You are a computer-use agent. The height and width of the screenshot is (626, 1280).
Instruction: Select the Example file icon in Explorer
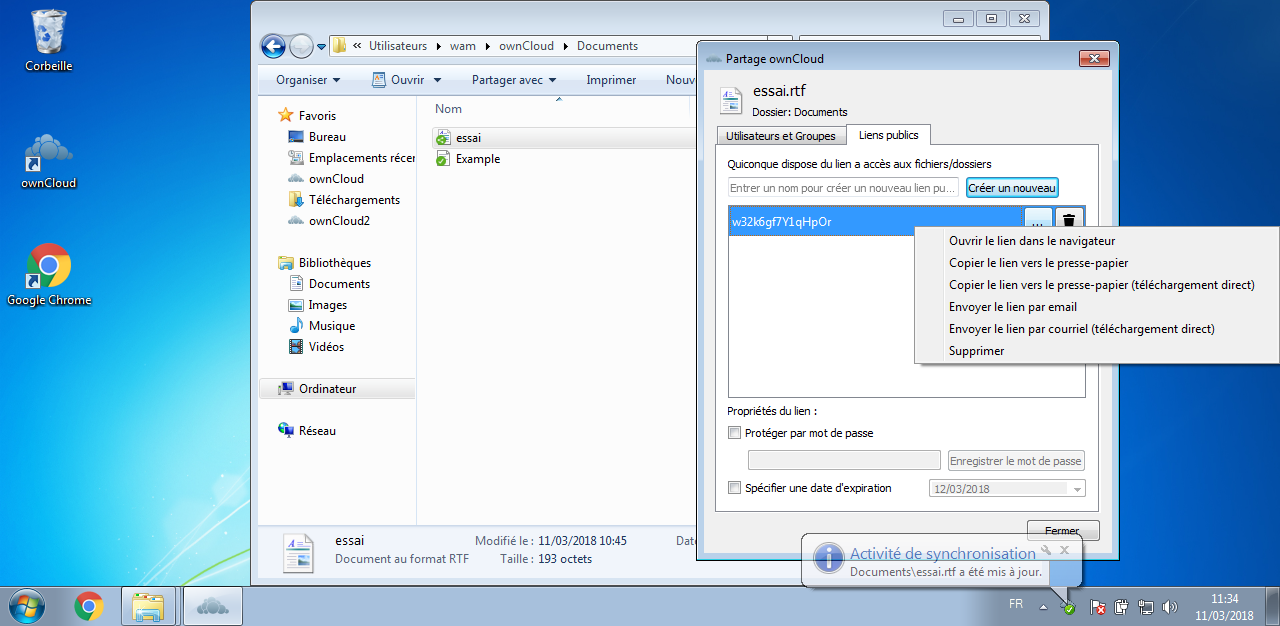pos(443,159)
